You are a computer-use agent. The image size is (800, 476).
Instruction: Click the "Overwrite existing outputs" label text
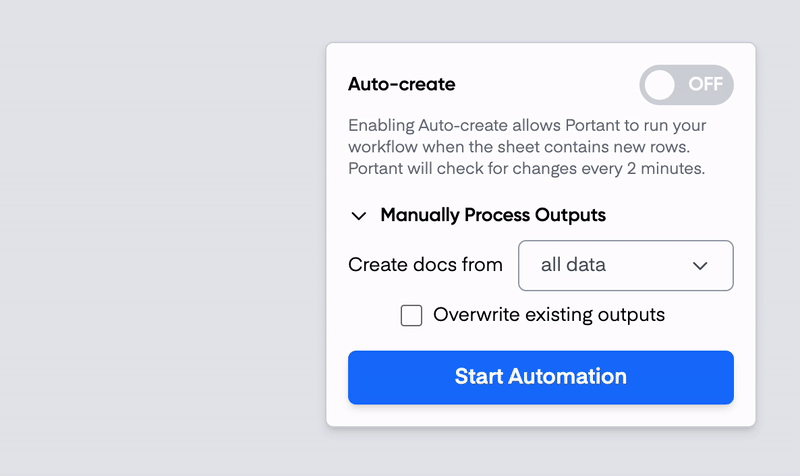(549, 315)
